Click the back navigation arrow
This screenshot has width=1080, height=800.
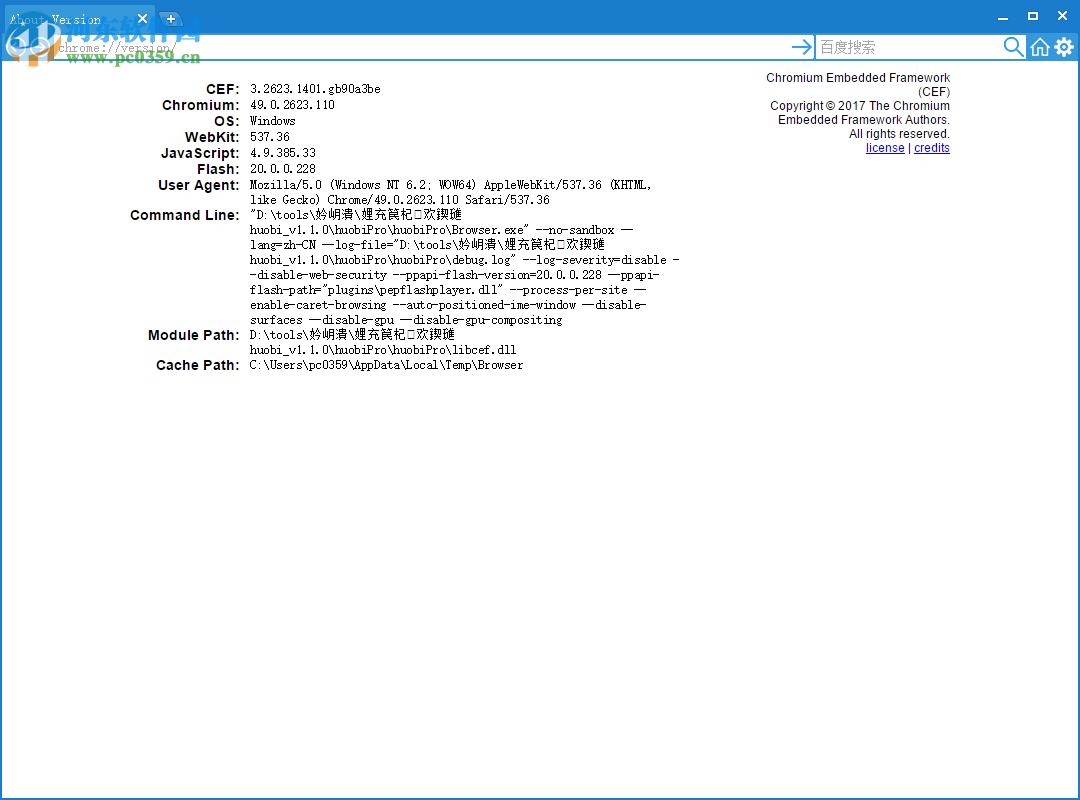click(x=17, y=47)
